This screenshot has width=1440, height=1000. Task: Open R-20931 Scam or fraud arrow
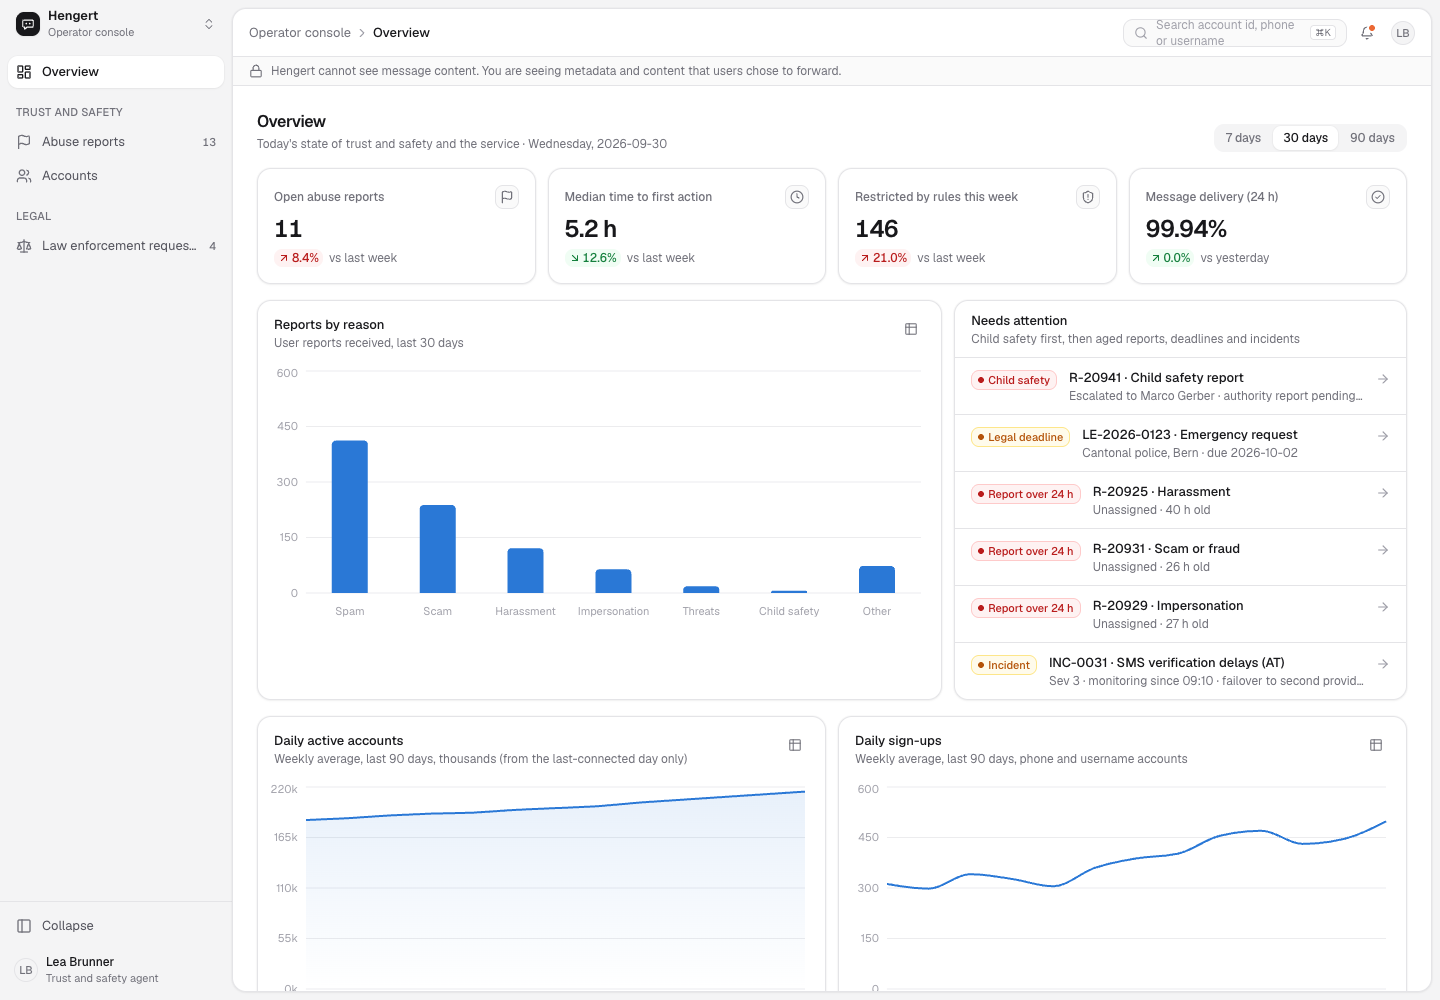click(1383, 550)
